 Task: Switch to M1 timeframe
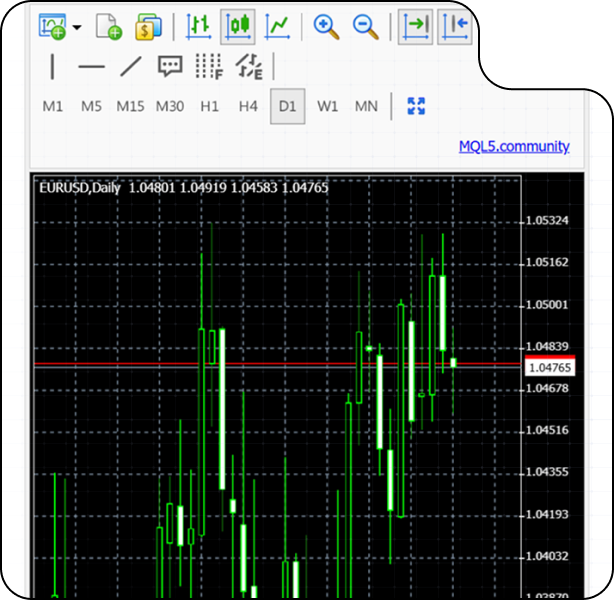52,106
